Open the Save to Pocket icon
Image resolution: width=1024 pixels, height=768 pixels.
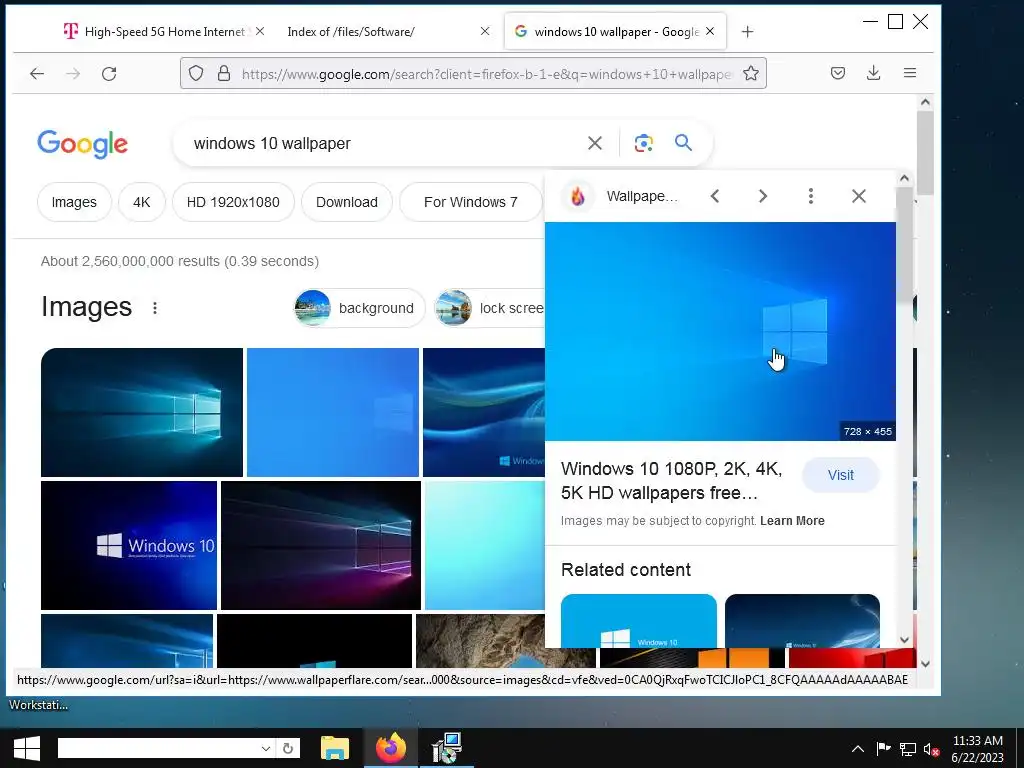[x=838, y=73]
